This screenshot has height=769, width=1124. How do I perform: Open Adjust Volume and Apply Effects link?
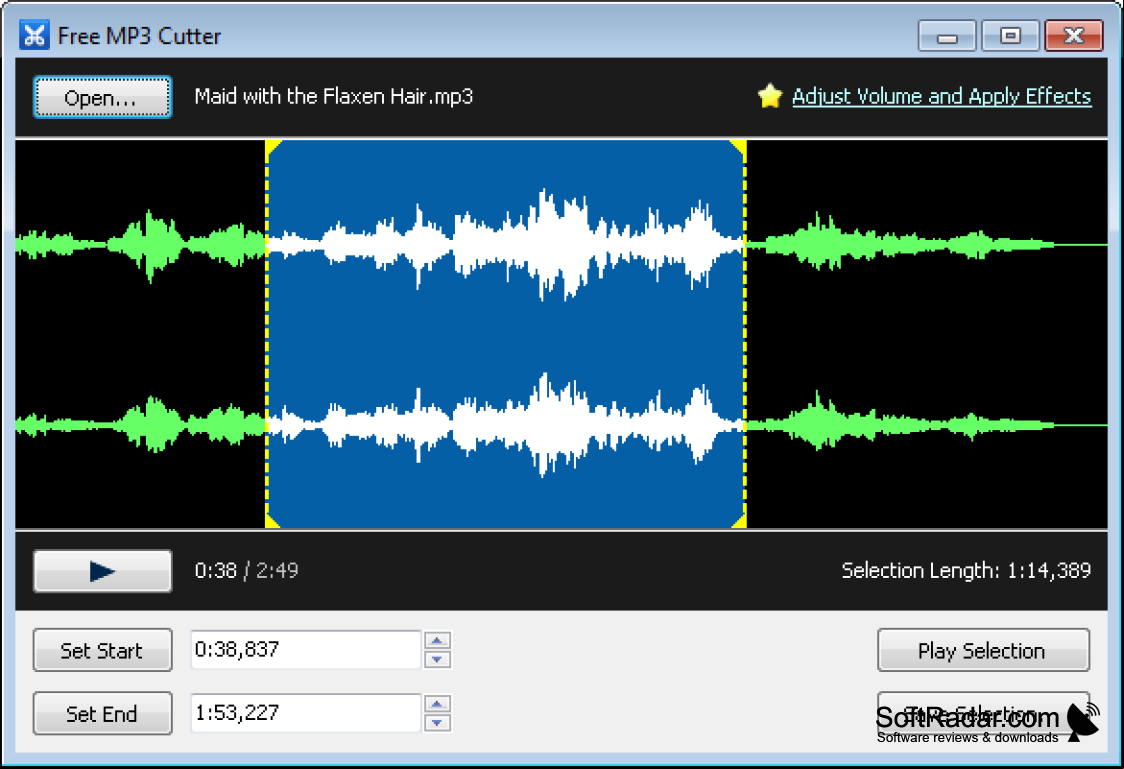tap(941, 96)
